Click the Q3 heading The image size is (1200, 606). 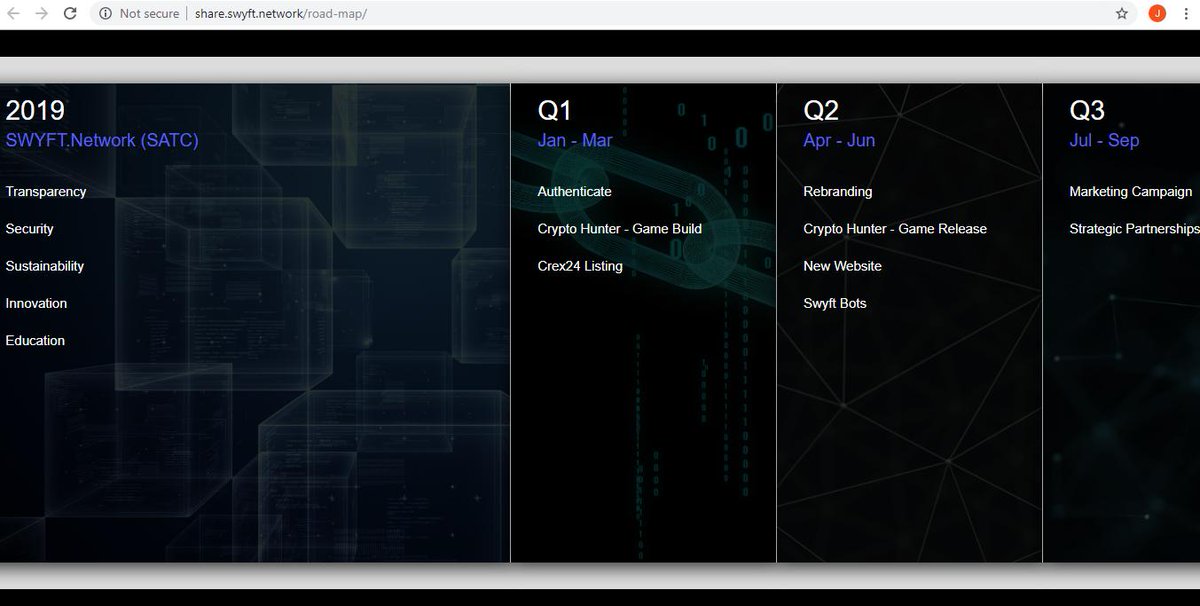click(x=1087, y=110)
